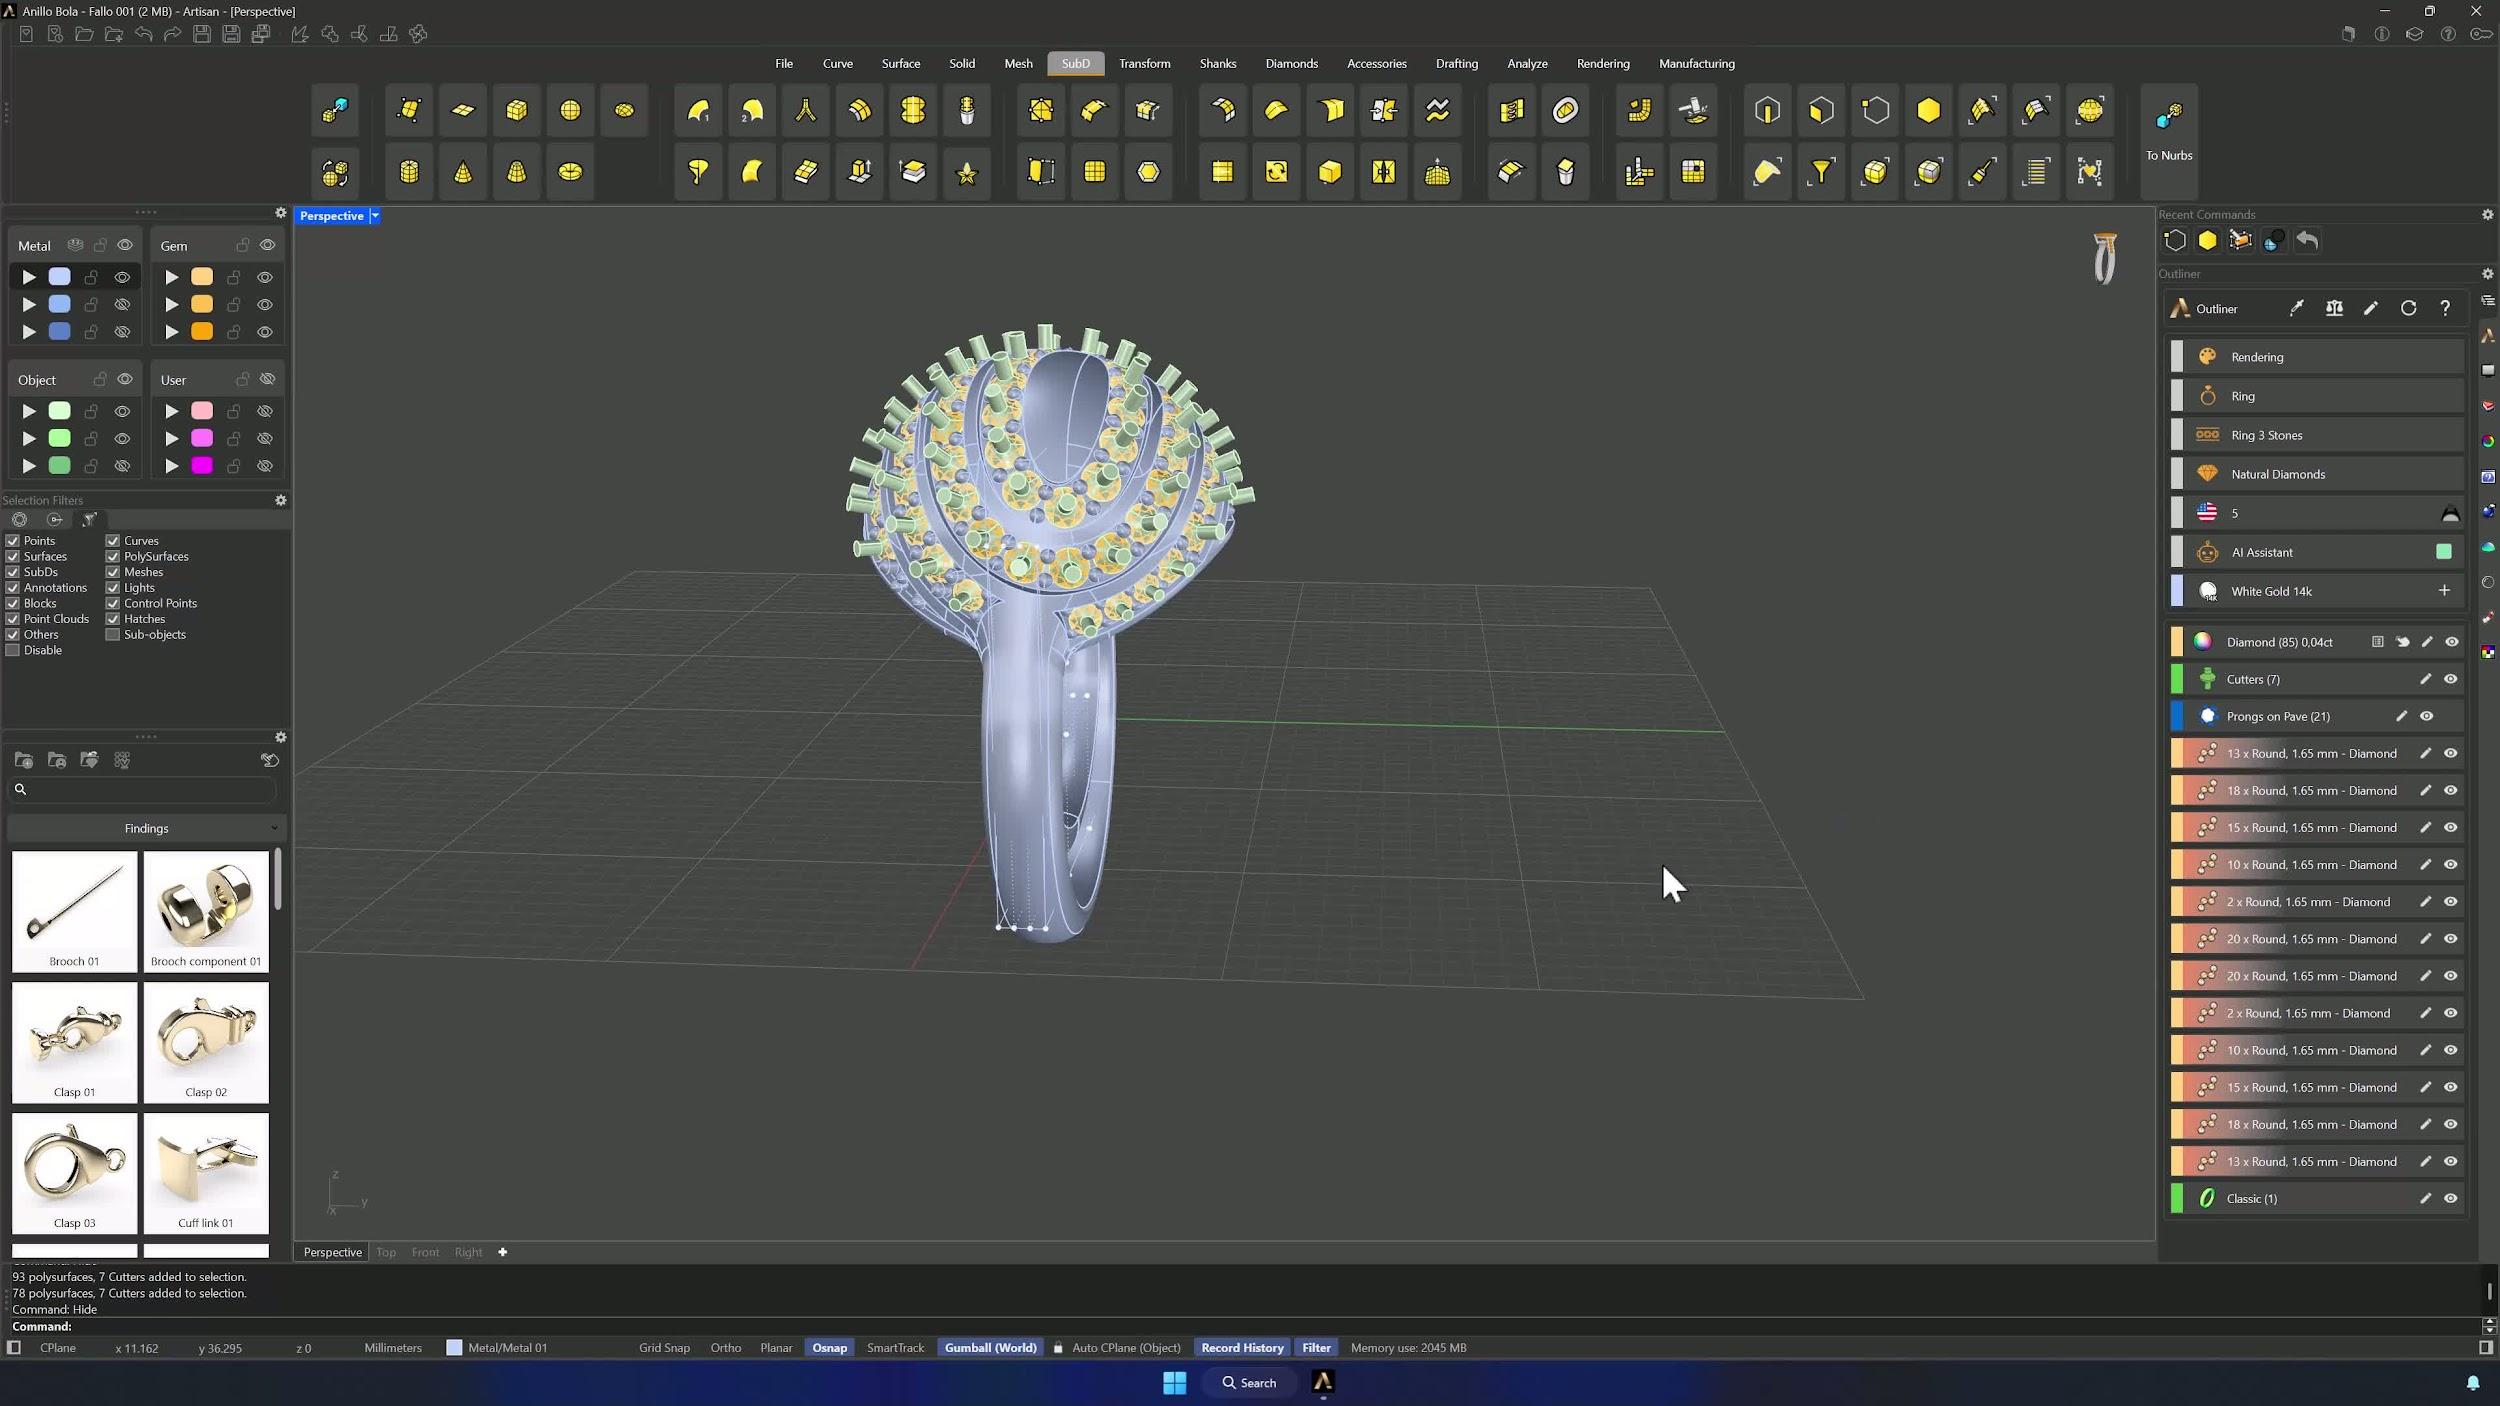Toggle visibility of Classic (1) item

click(x=2450, y=1199)
